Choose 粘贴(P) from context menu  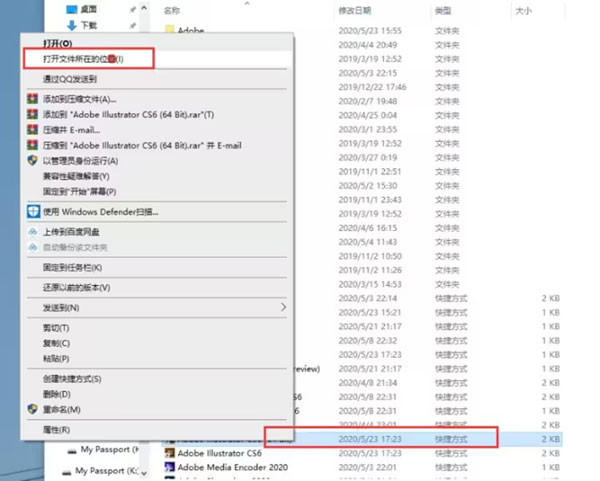[x=56, y=359]
